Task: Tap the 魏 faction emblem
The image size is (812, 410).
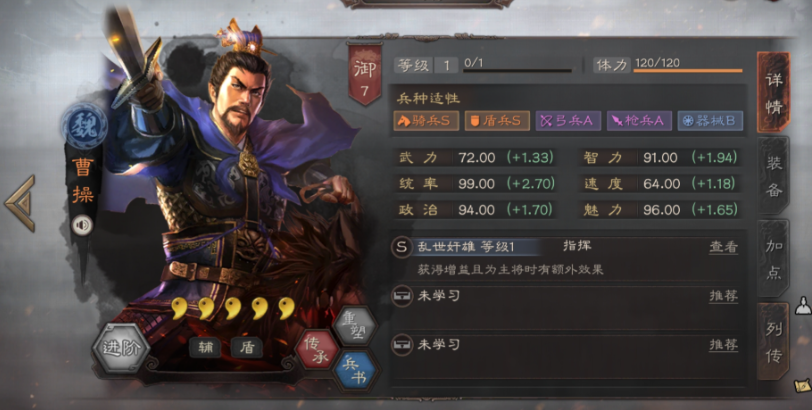Action: [84, 126]
